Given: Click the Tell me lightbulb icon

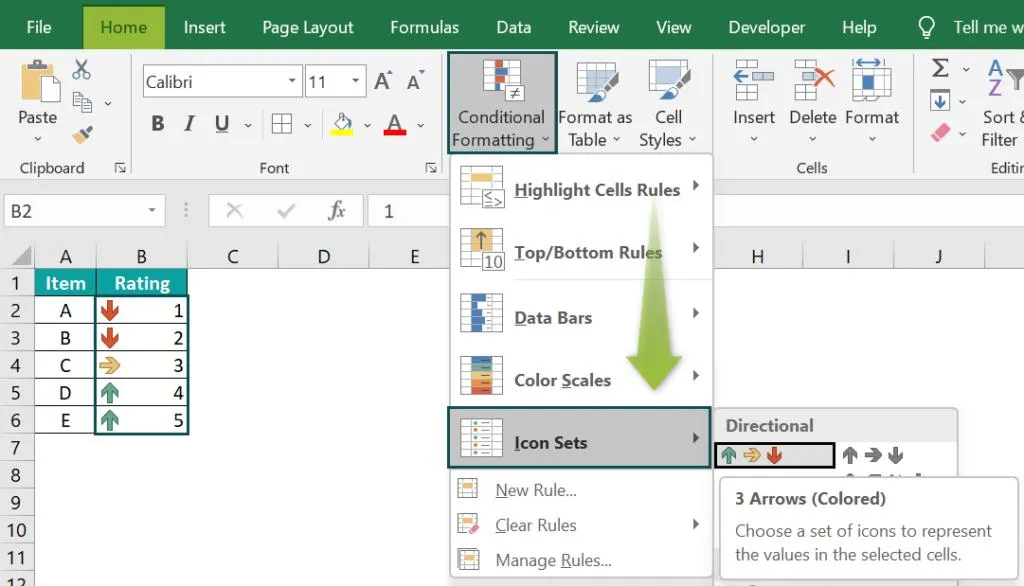Looking at the screenshot, I should (x=926, y=27).
